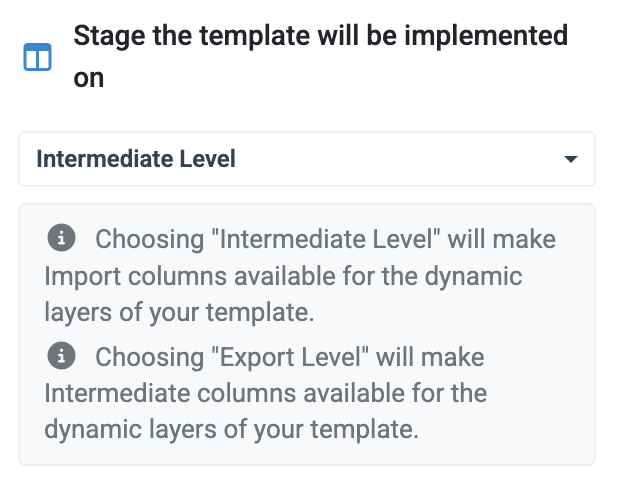The height and width of the screenshot is (488, 618).
Task: Click "Choosing" at the start of first hint
Action: [150, 239]
